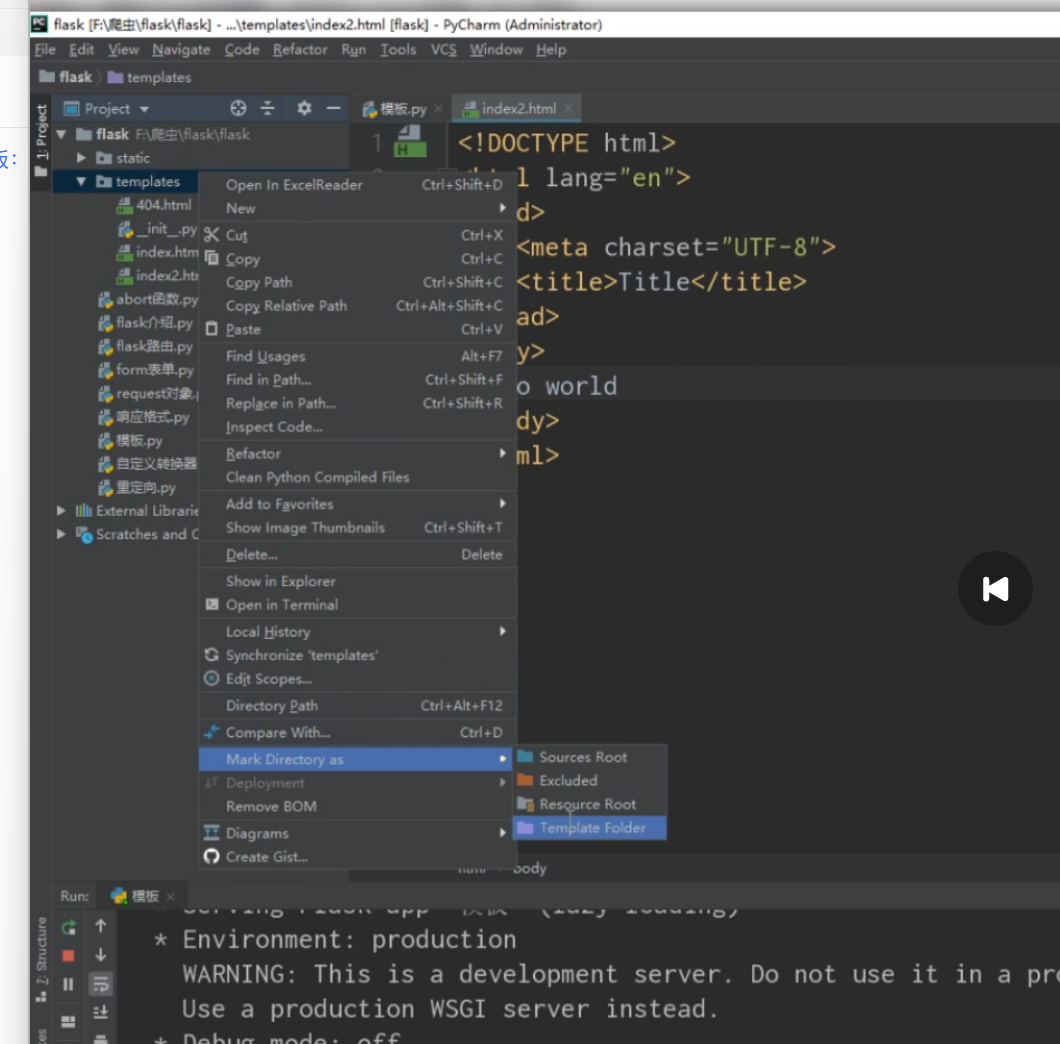
Task: Open the Navigate menu
Action: tap(181, 49)
